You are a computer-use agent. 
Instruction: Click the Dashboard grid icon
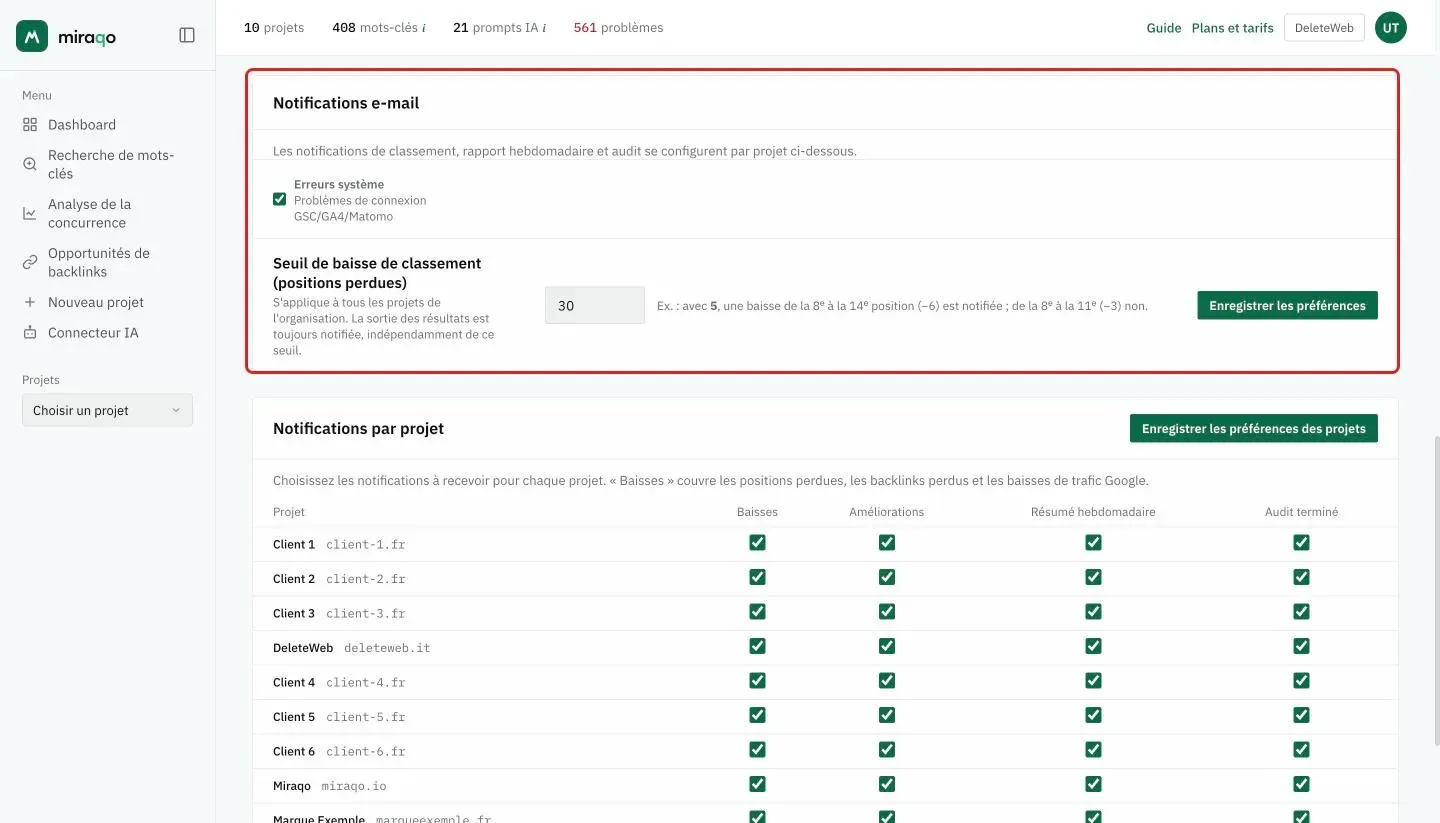30,125
